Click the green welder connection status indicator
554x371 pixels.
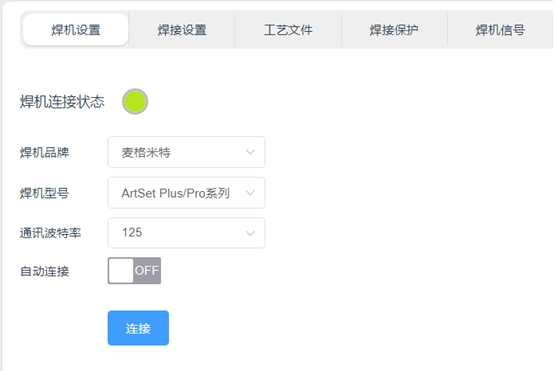click(135, 101)
